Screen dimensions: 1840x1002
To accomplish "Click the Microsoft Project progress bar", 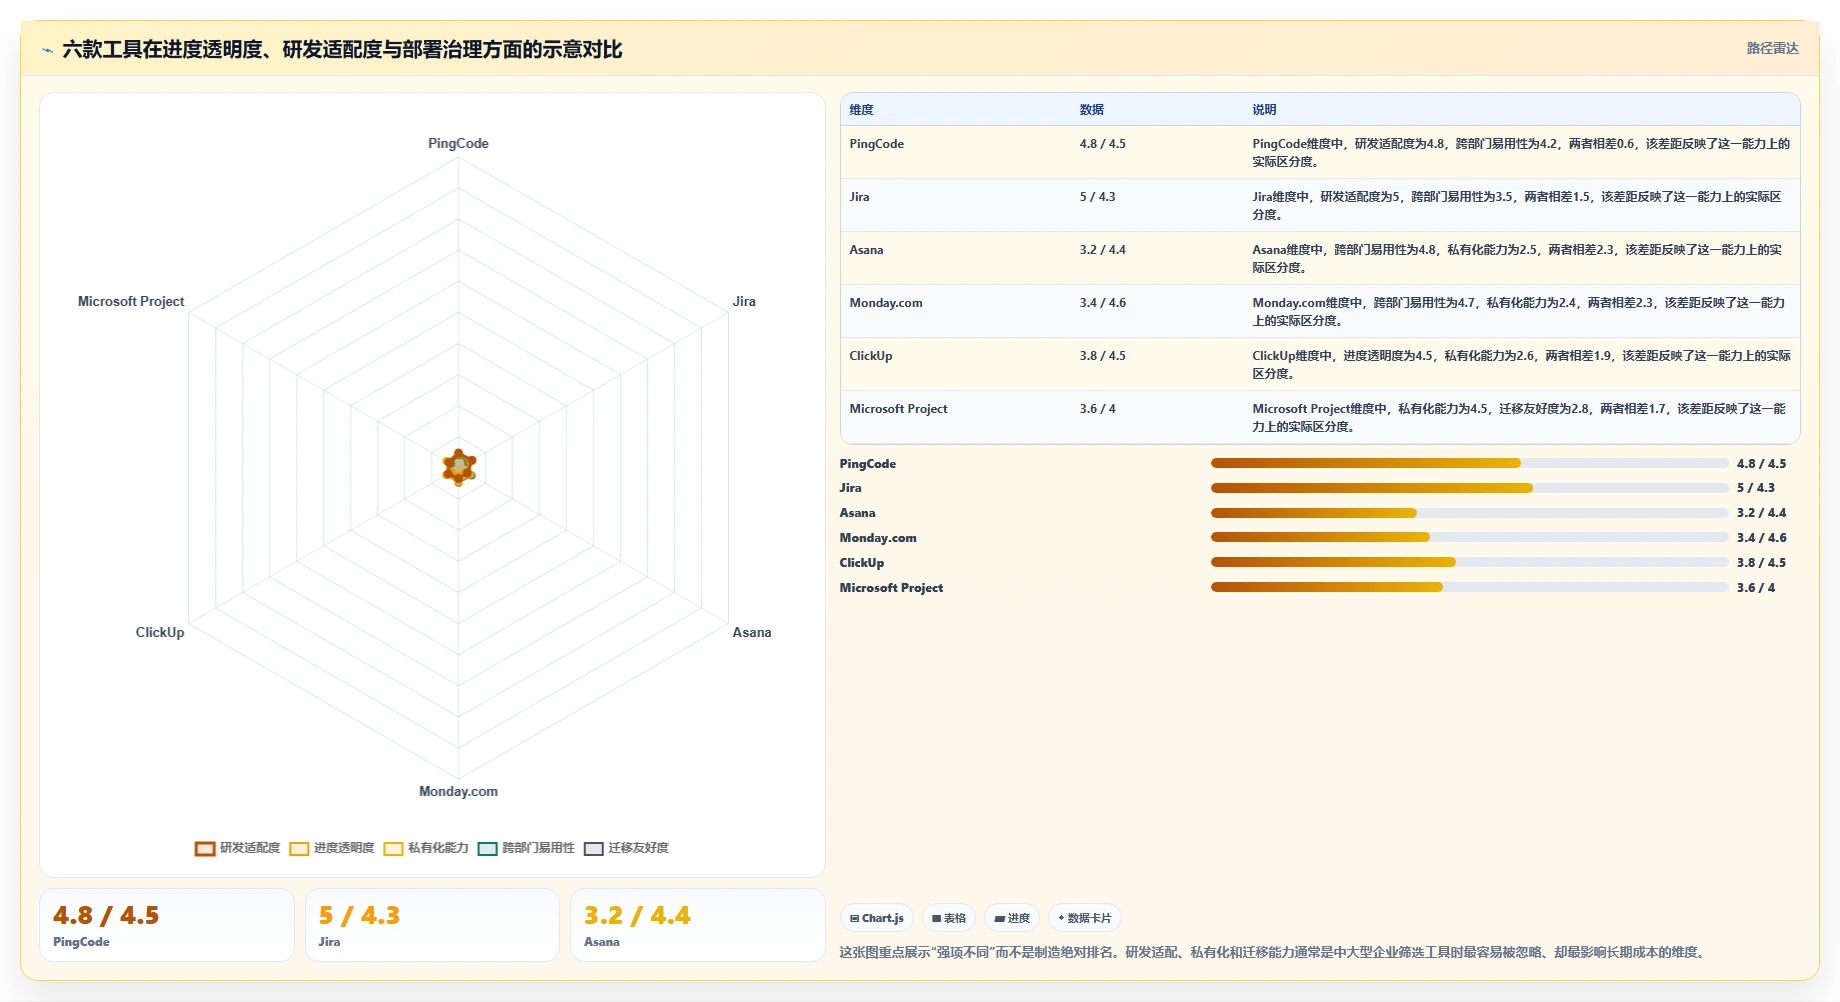I will [x=1469, y=587].
